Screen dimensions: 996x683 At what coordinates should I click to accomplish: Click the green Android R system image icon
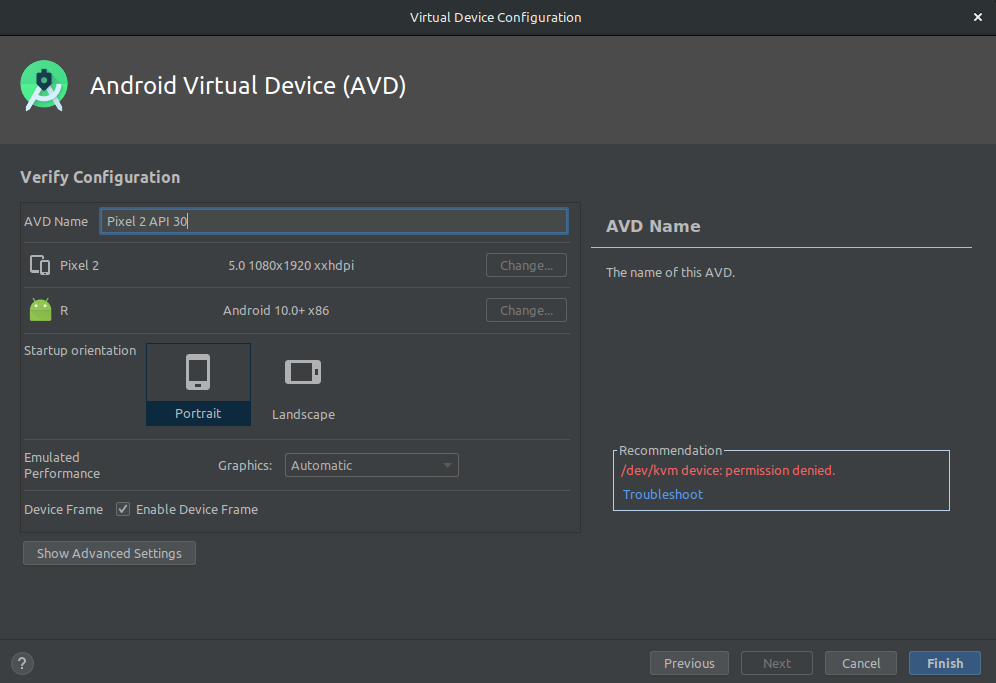coord(41,310)
